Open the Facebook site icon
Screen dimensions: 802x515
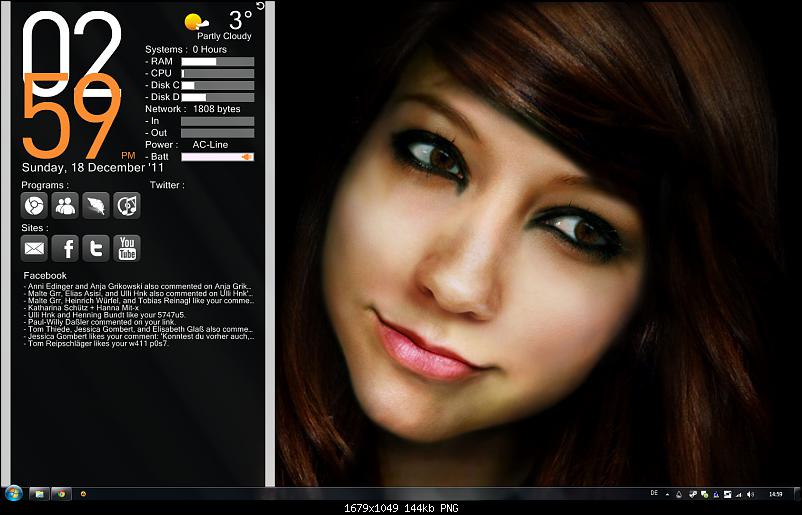click(x=65, y=248)
